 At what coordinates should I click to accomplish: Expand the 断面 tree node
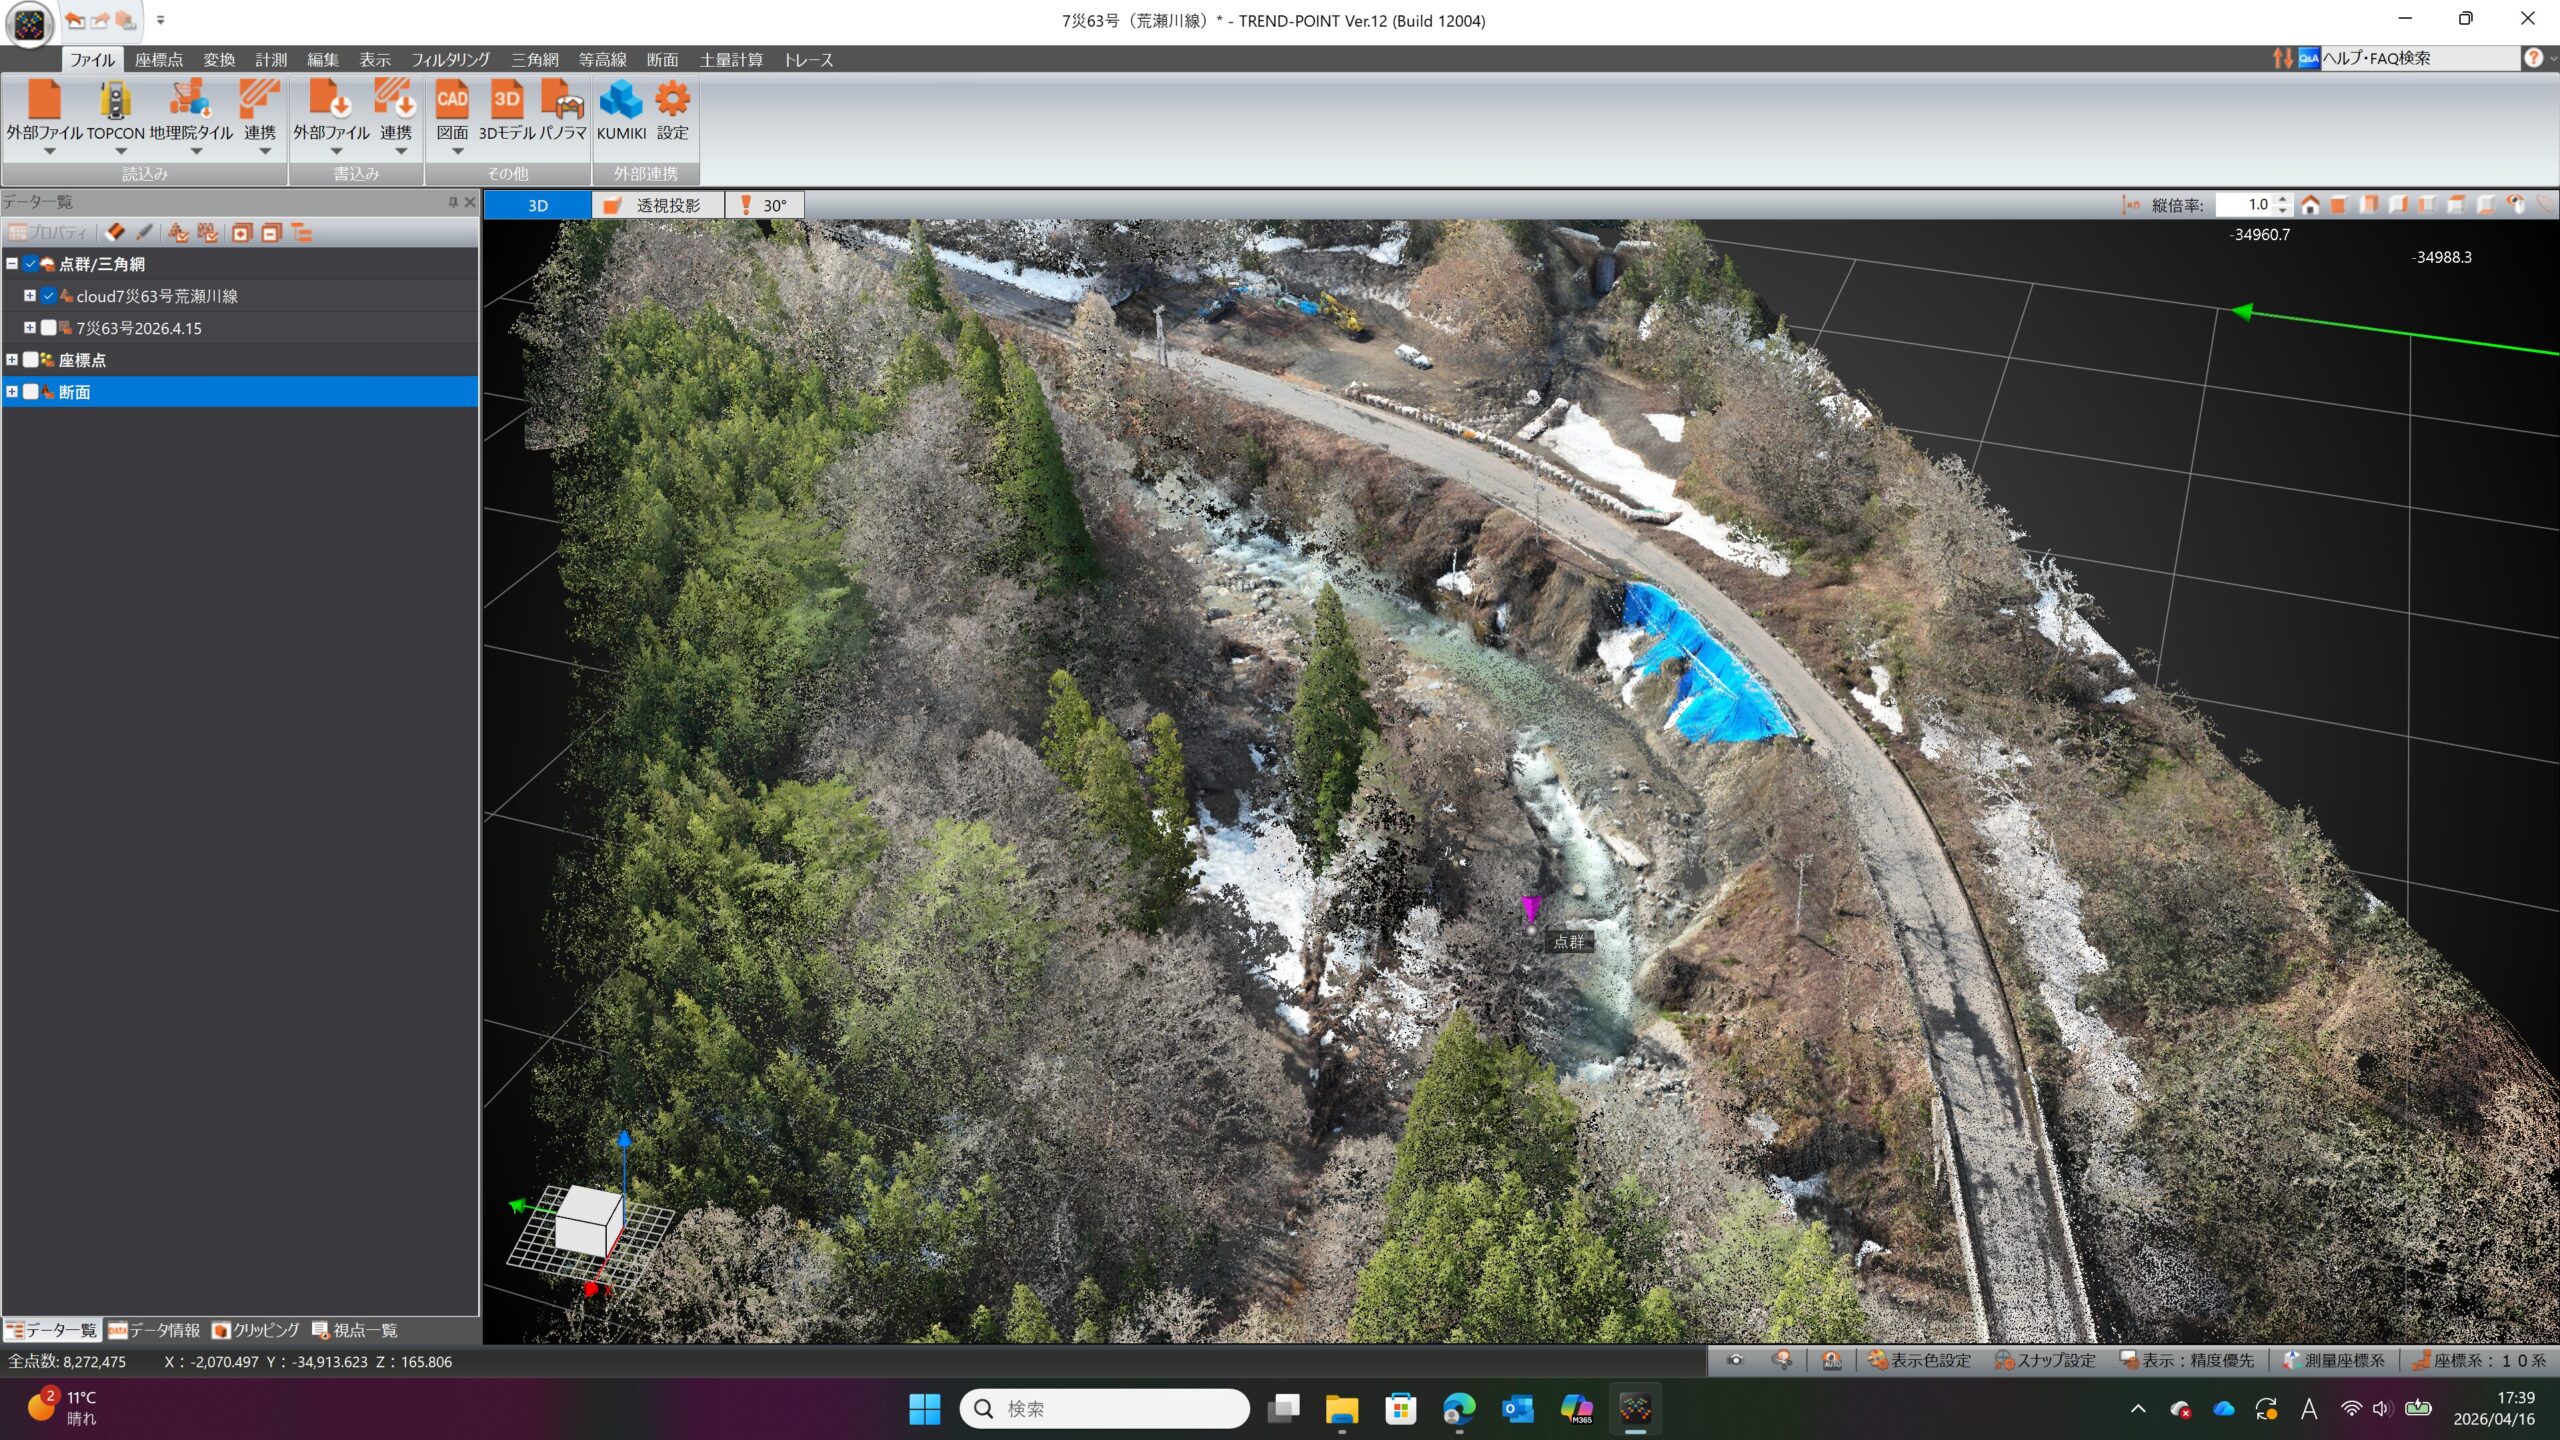point(12,392)
